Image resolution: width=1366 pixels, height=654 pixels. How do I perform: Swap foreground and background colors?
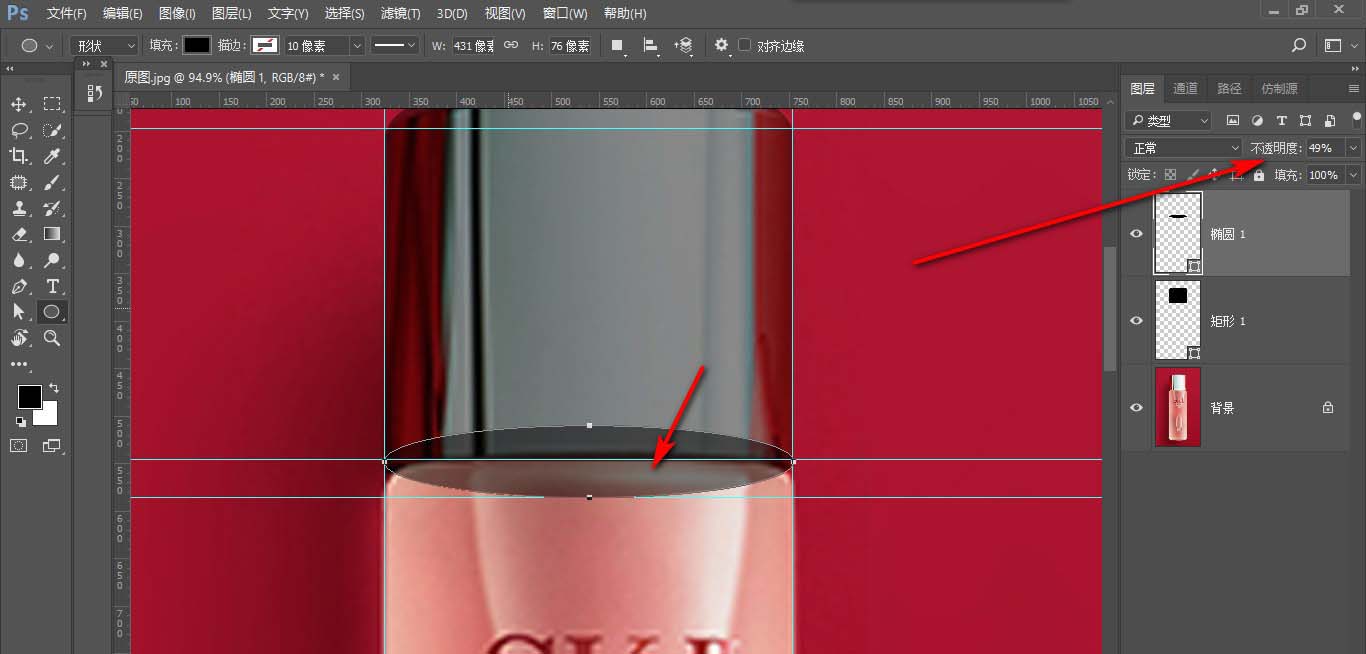[54, 388]
